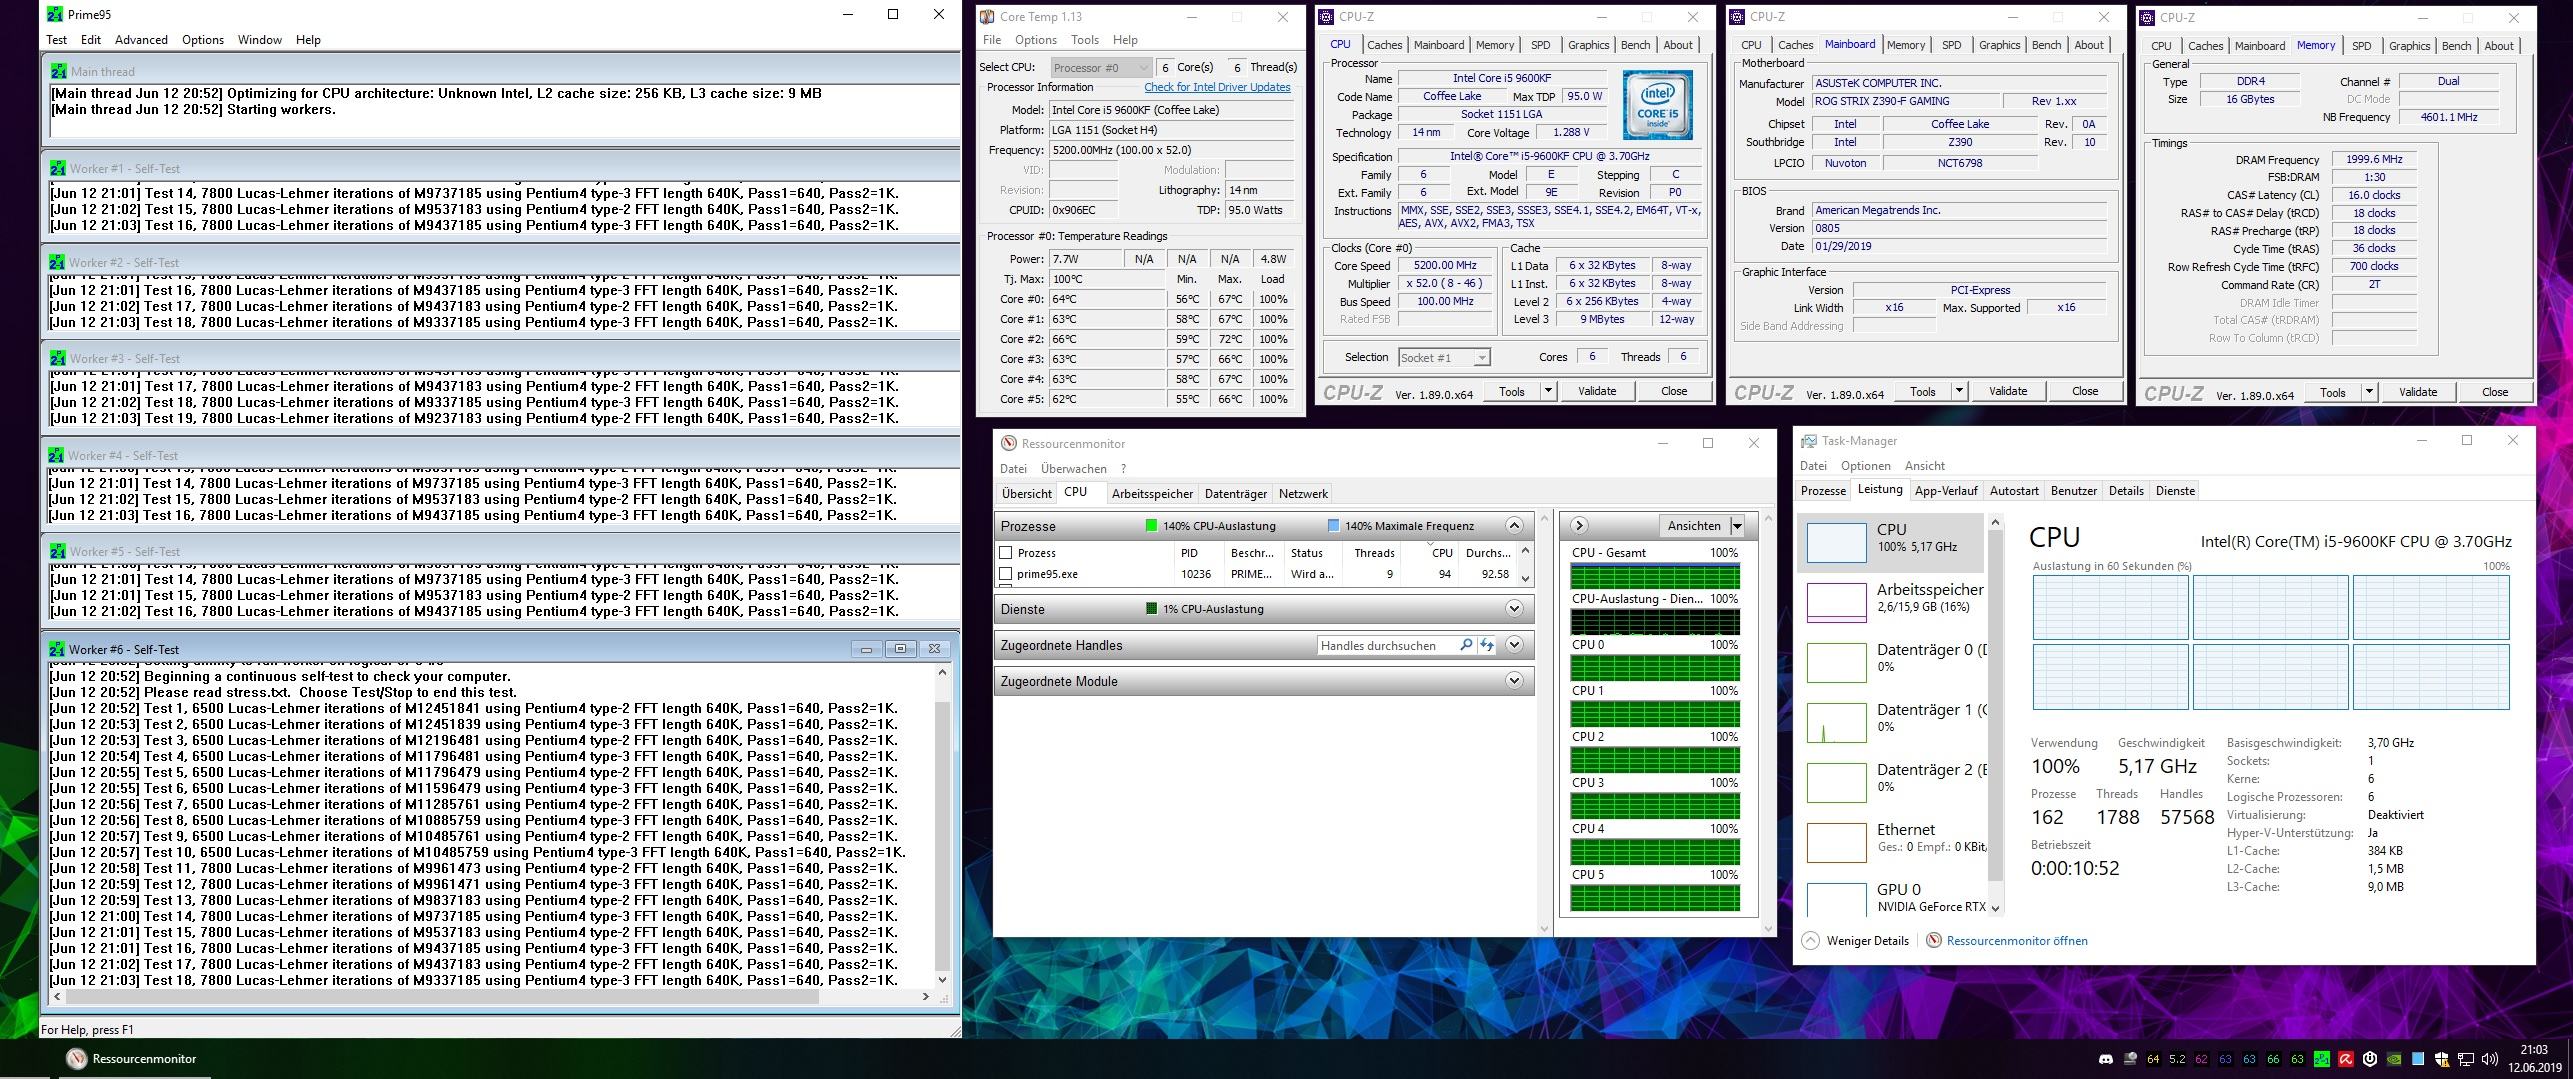Switch to the Caches tab in CPU-Z CPU window

(x=1384, y=45)
